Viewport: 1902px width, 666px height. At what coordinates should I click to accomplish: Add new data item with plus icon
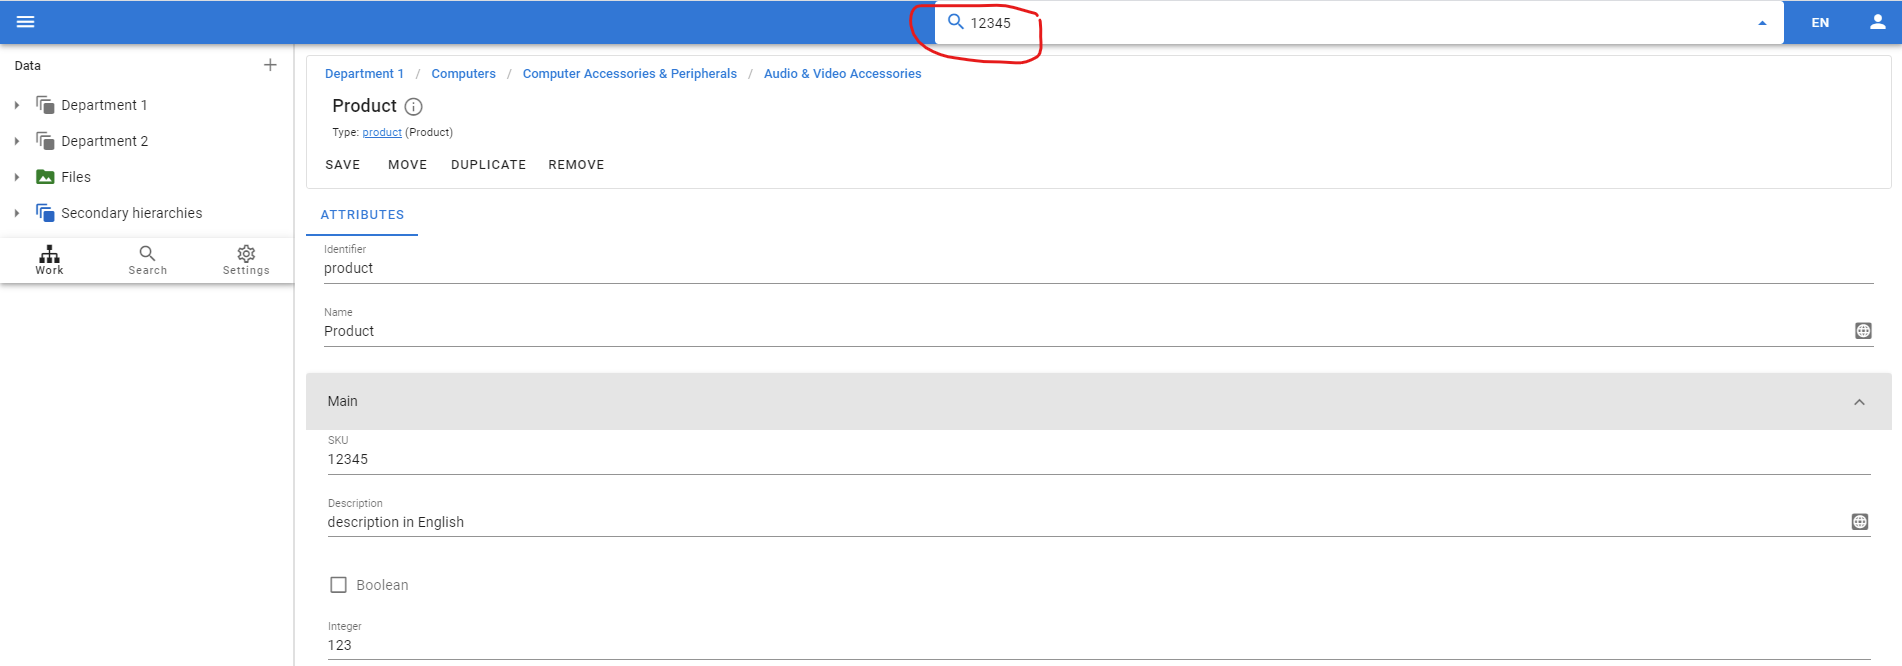tap(270, 65)
